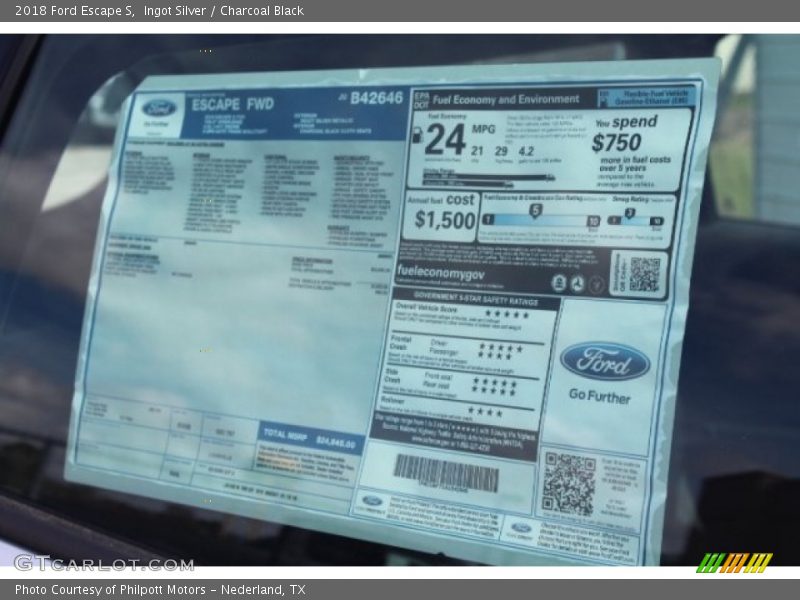Click the GTCARLOT.COM watermark
Image resolution: width=800 pixels, height=600 pixels.
103,563
